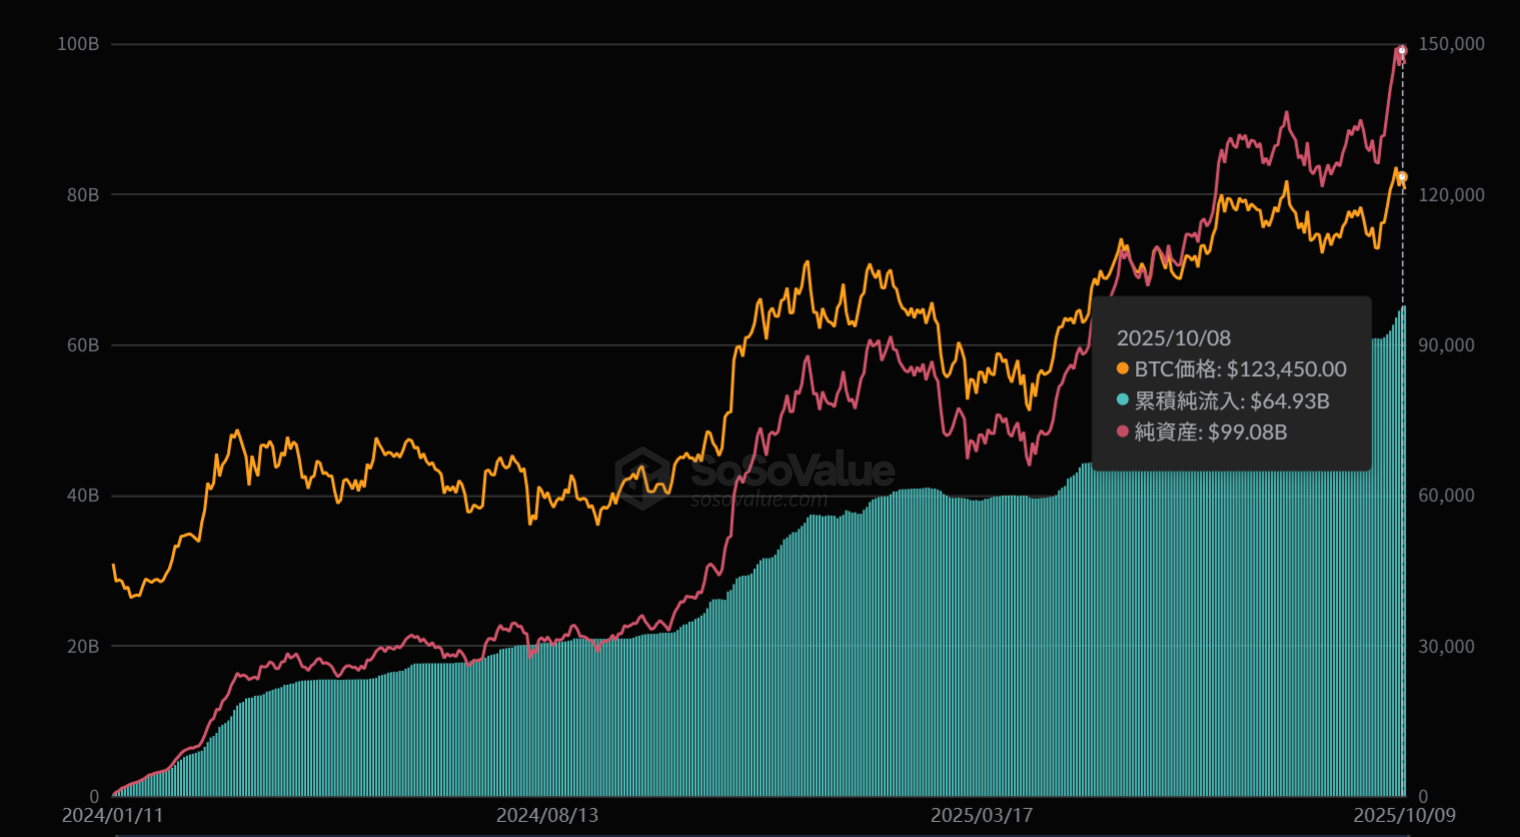1520x837 pixels.
Task: Select the highlighted net assets marker at line peak
Action: [x=1402, y=50]
